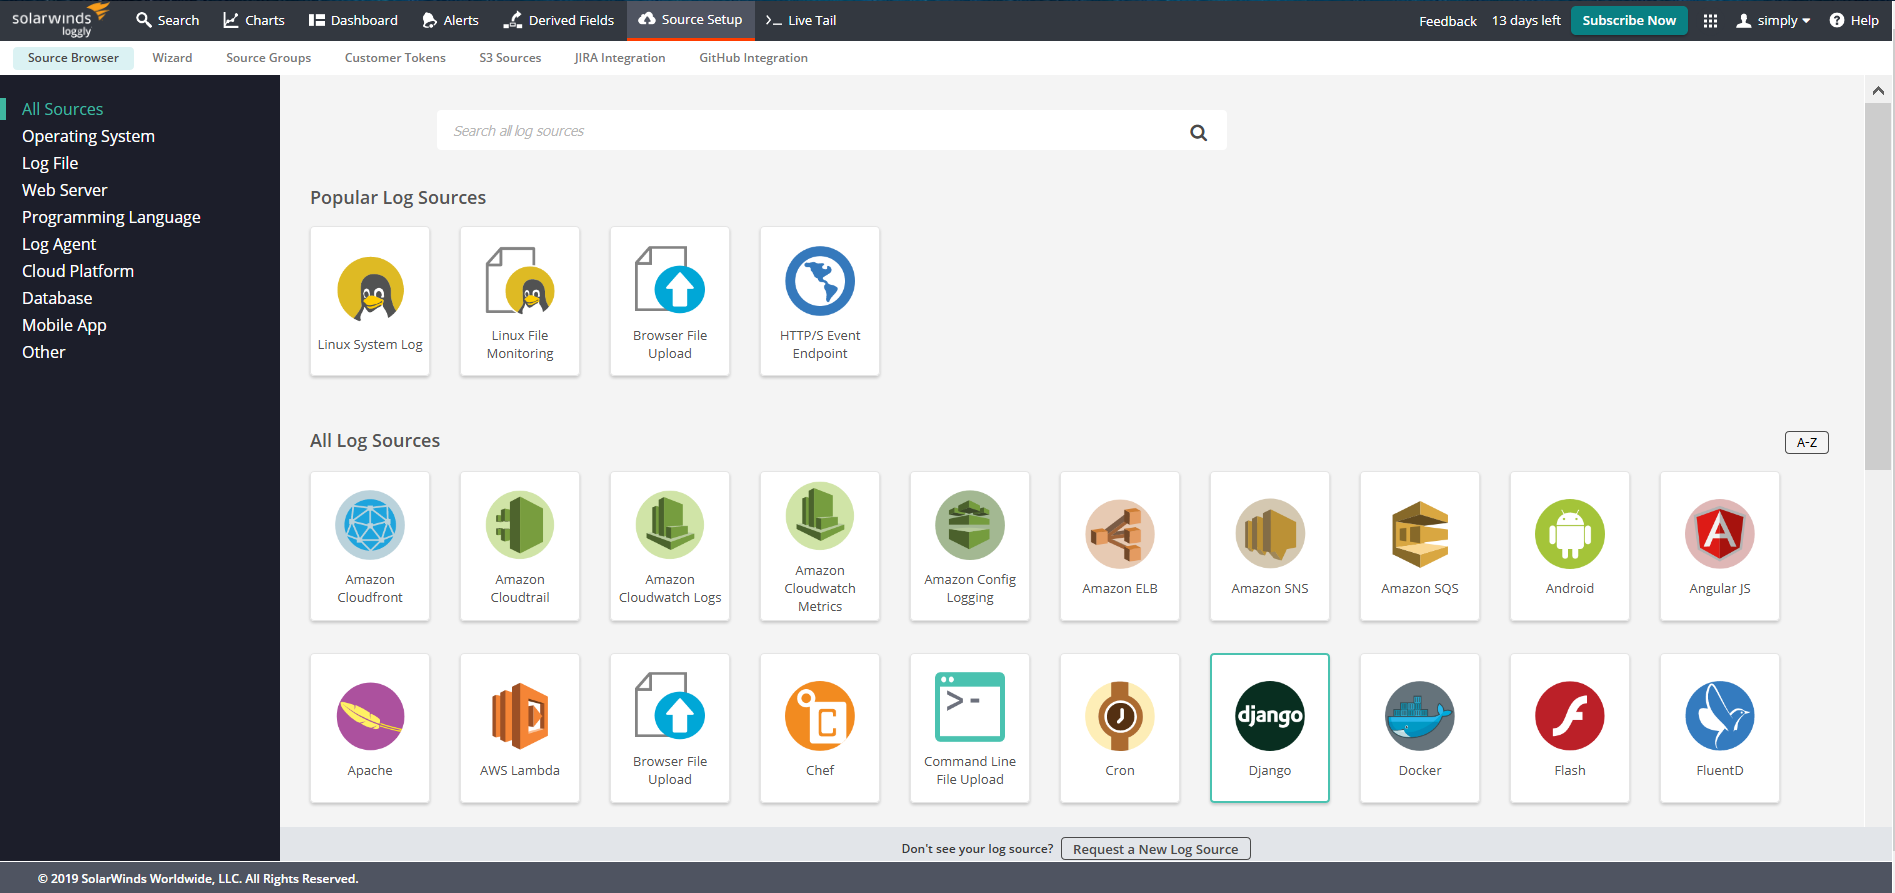This screenshot has width=1895, height=893.
Task: Go to the Customer Tokens tab
Action: 395,58
